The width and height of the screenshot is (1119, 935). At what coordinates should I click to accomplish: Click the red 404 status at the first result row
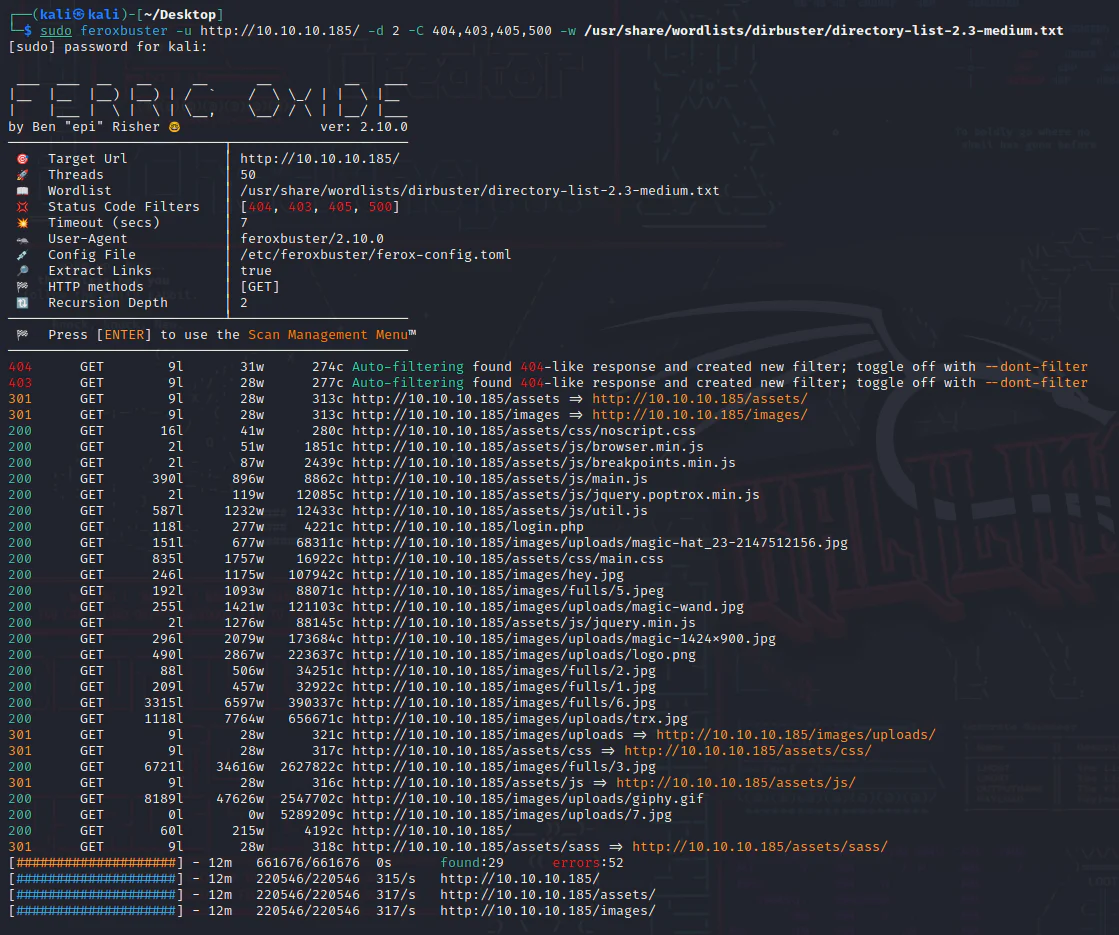(20, 367)
